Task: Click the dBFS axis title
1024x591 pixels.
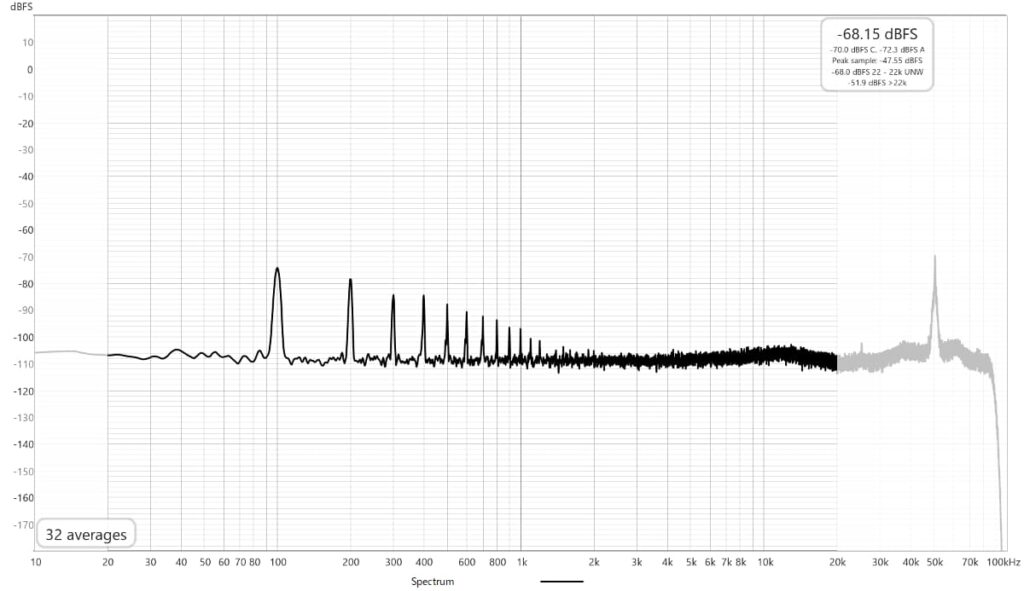Action: click(x=23, y=6)
